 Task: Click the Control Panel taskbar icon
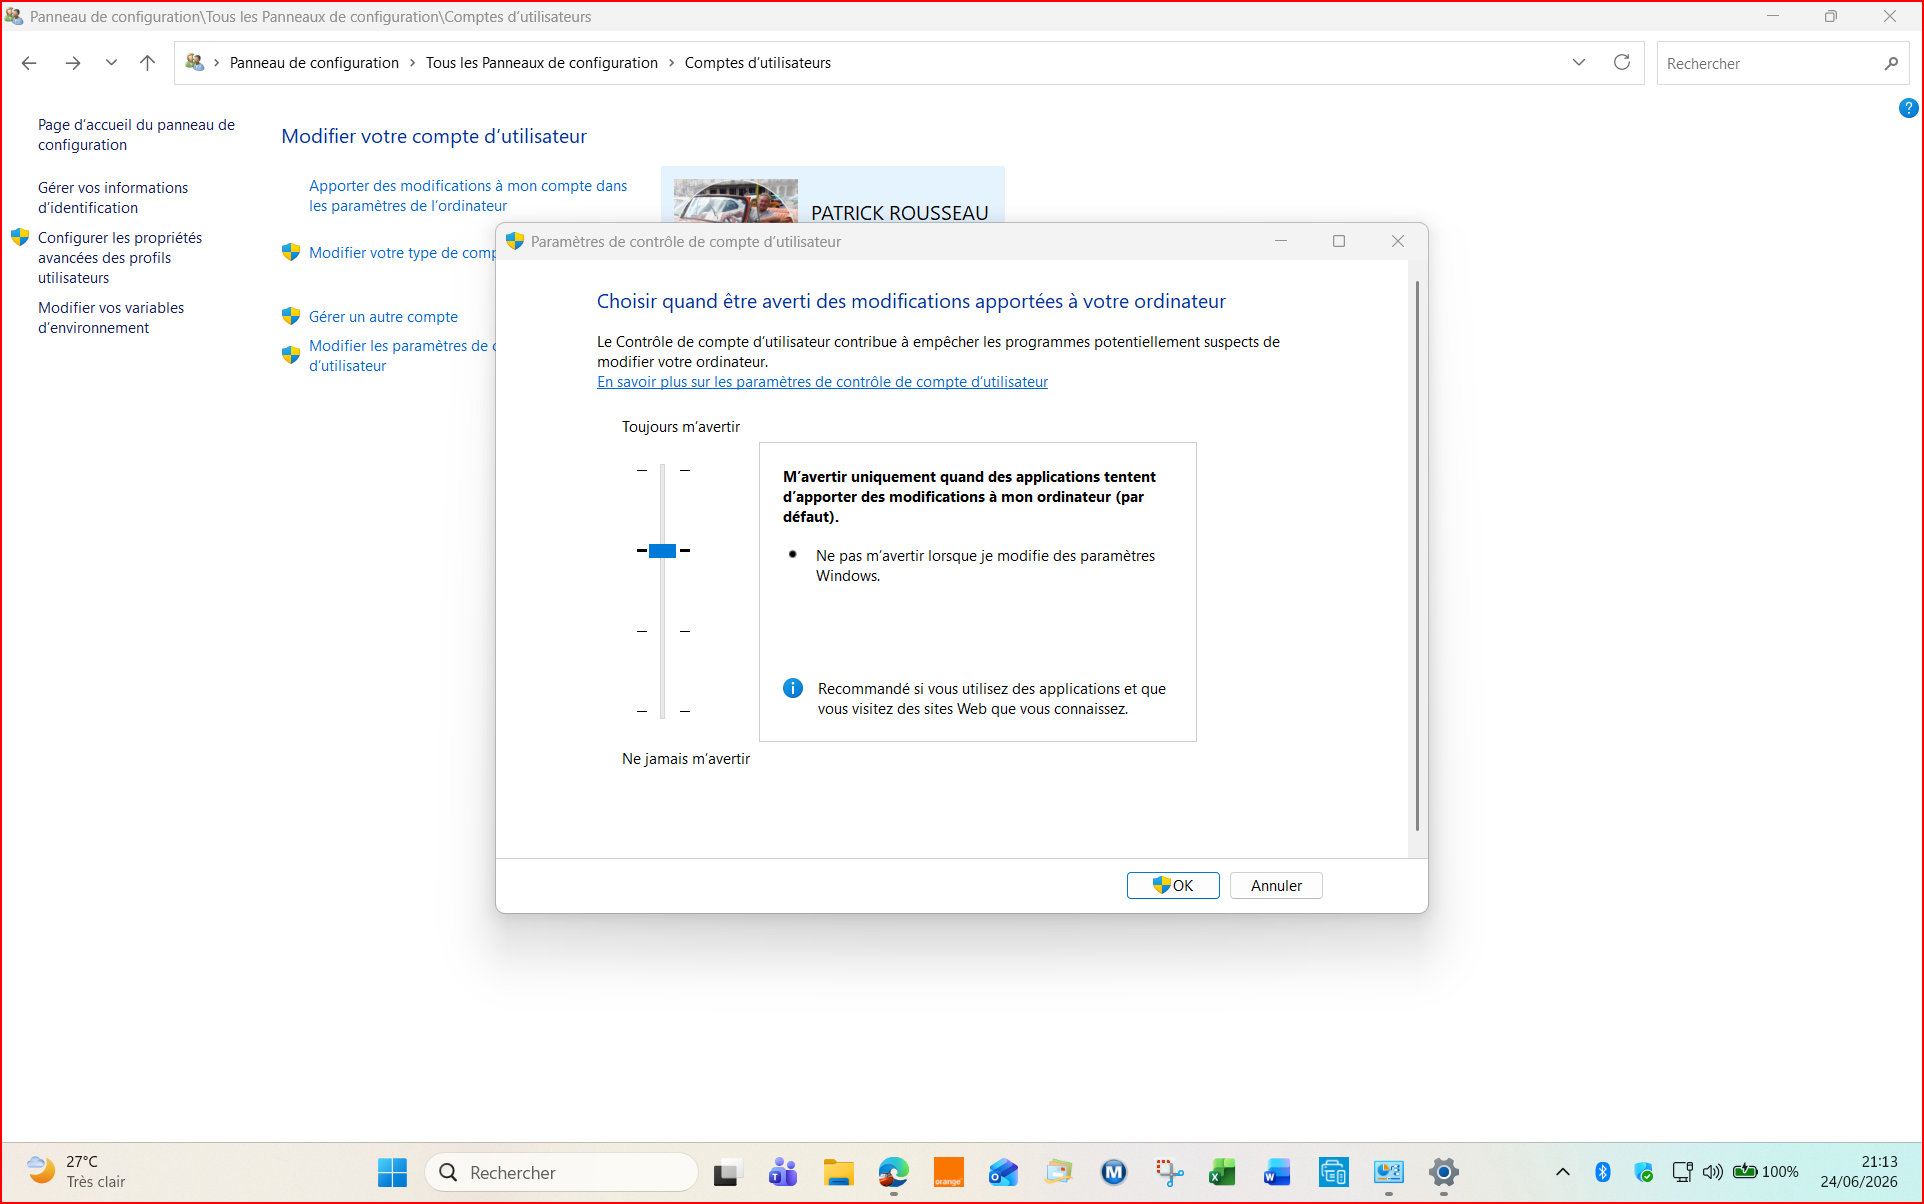tap(1389, 1172)
